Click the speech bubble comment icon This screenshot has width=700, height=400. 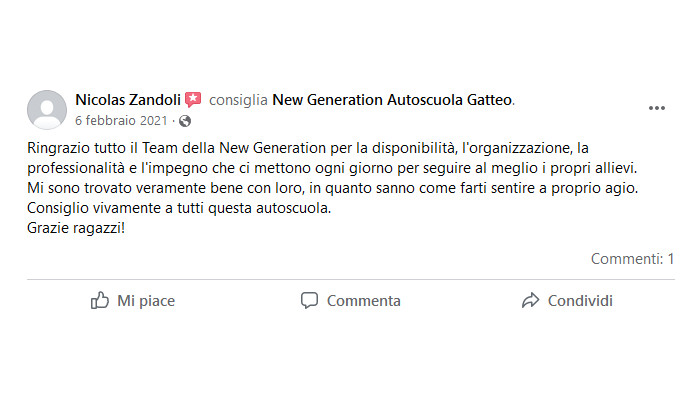(x=309, y=300)
